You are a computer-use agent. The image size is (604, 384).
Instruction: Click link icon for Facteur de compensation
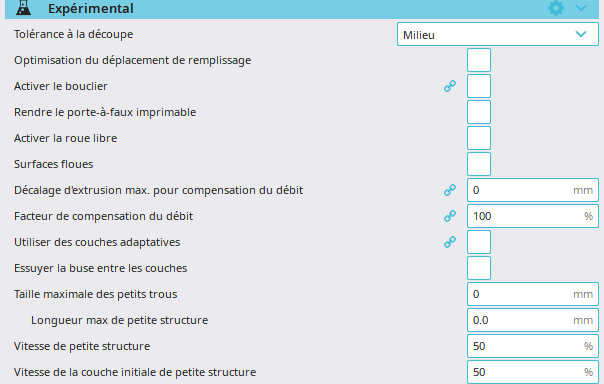450,216
